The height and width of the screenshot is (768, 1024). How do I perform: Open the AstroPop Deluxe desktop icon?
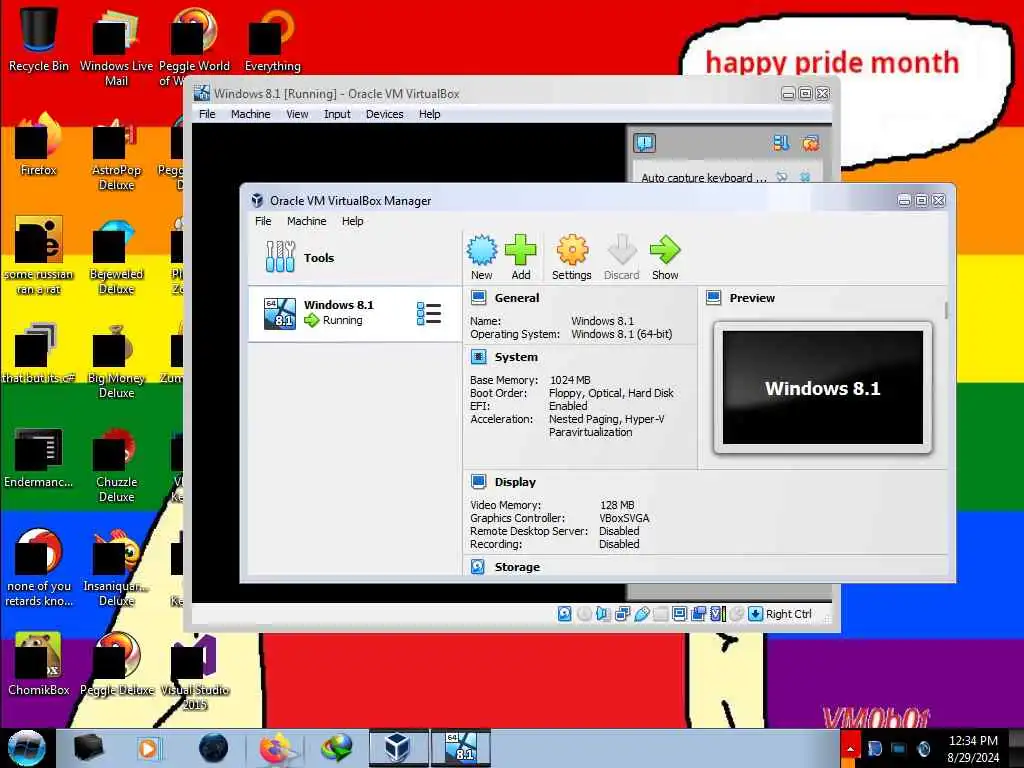(x=116, y=152)
